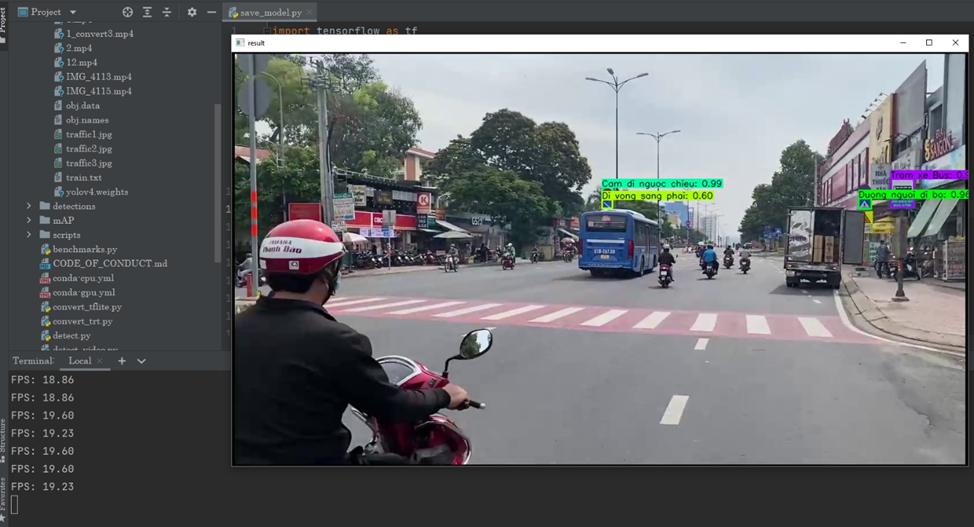Select the yolov4.weights file
Screen dimensions: 974x527
91,192
